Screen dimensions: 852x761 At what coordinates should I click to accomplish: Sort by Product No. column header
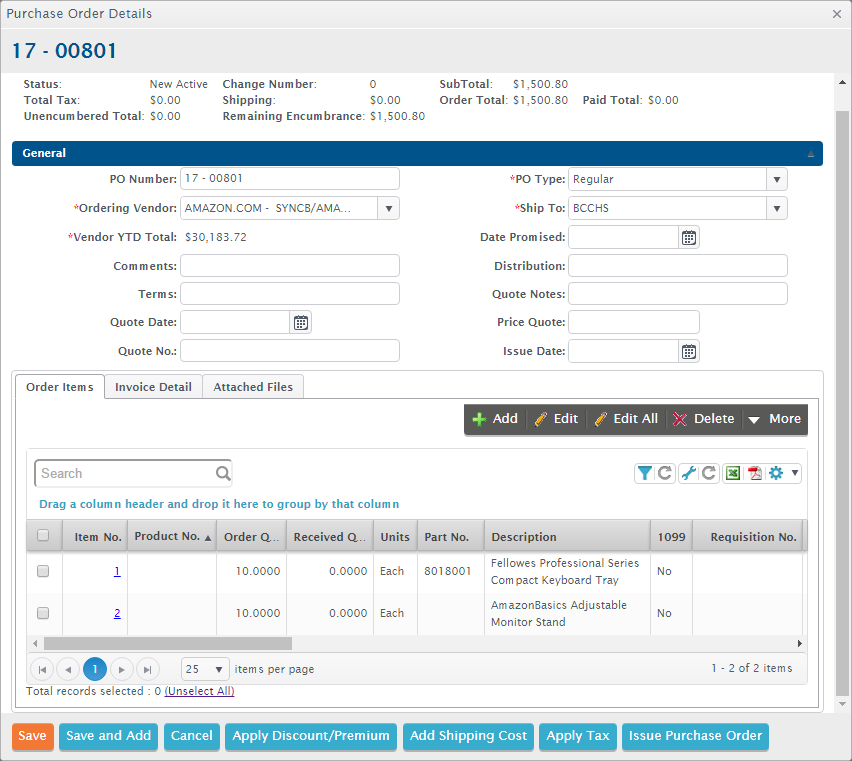pos(172,536)
